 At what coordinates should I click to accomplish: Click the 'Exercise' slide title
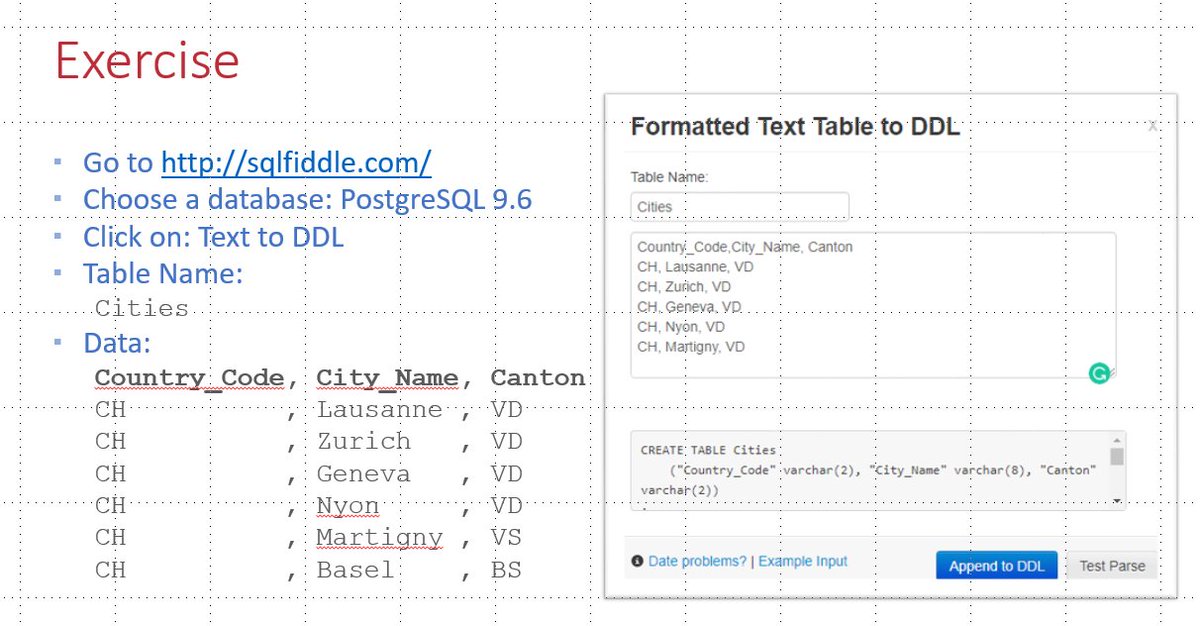147,60
